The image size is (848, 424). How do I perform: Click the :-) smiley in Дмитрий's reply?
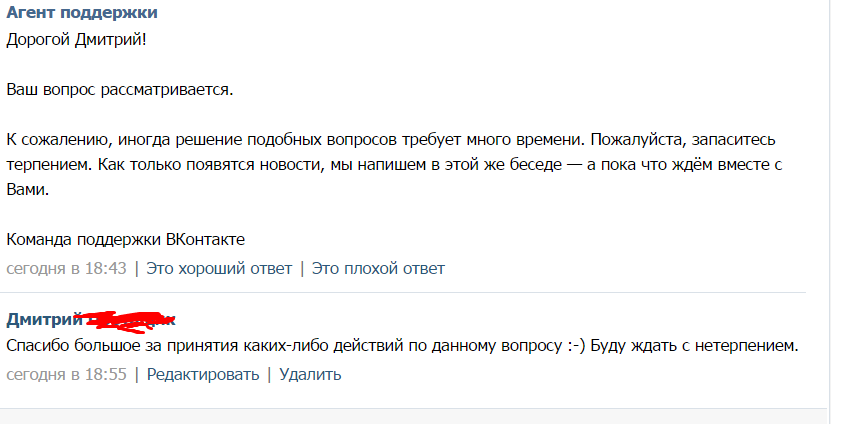tap(574, 346)
